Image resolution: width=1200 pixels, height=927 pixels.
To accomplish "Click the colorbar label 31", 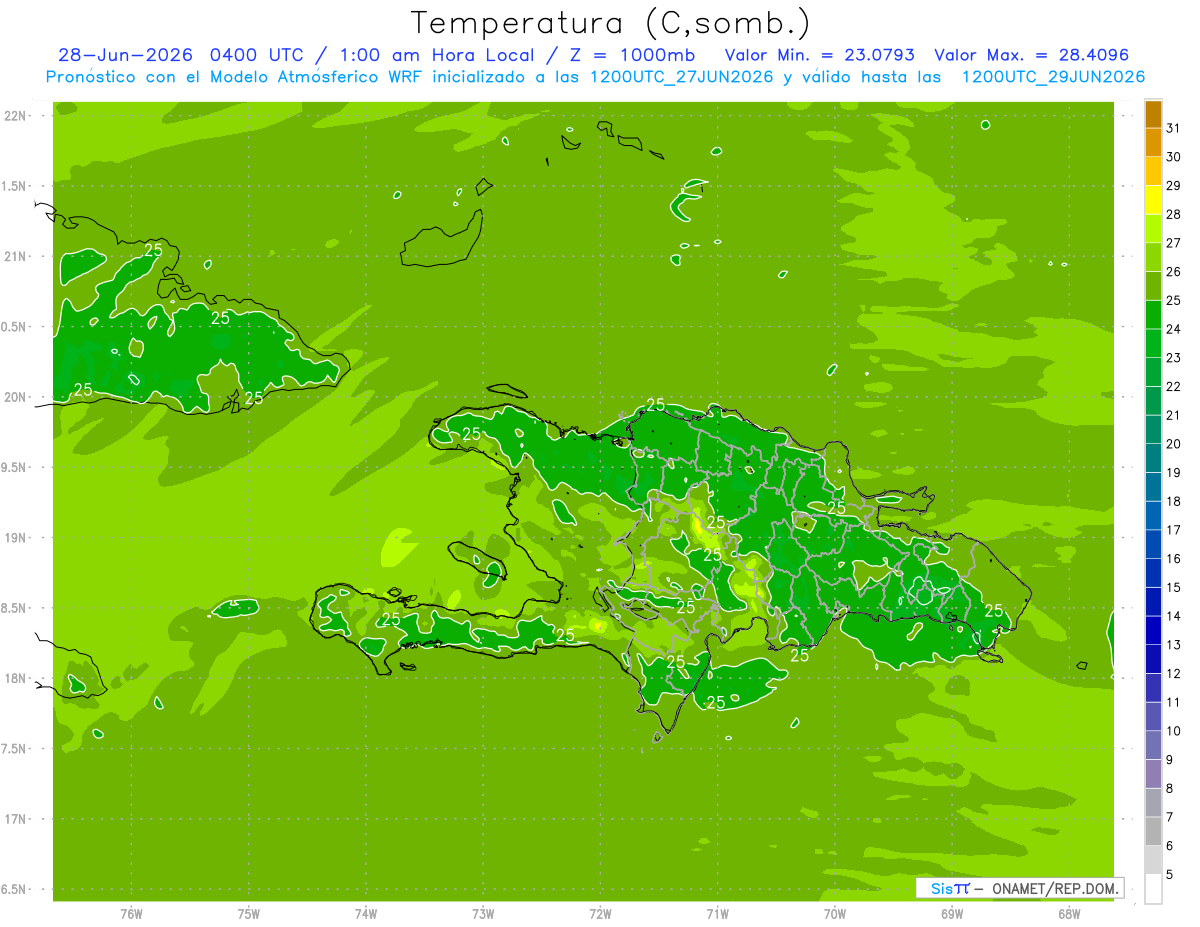I will (x=1173, y=128).
